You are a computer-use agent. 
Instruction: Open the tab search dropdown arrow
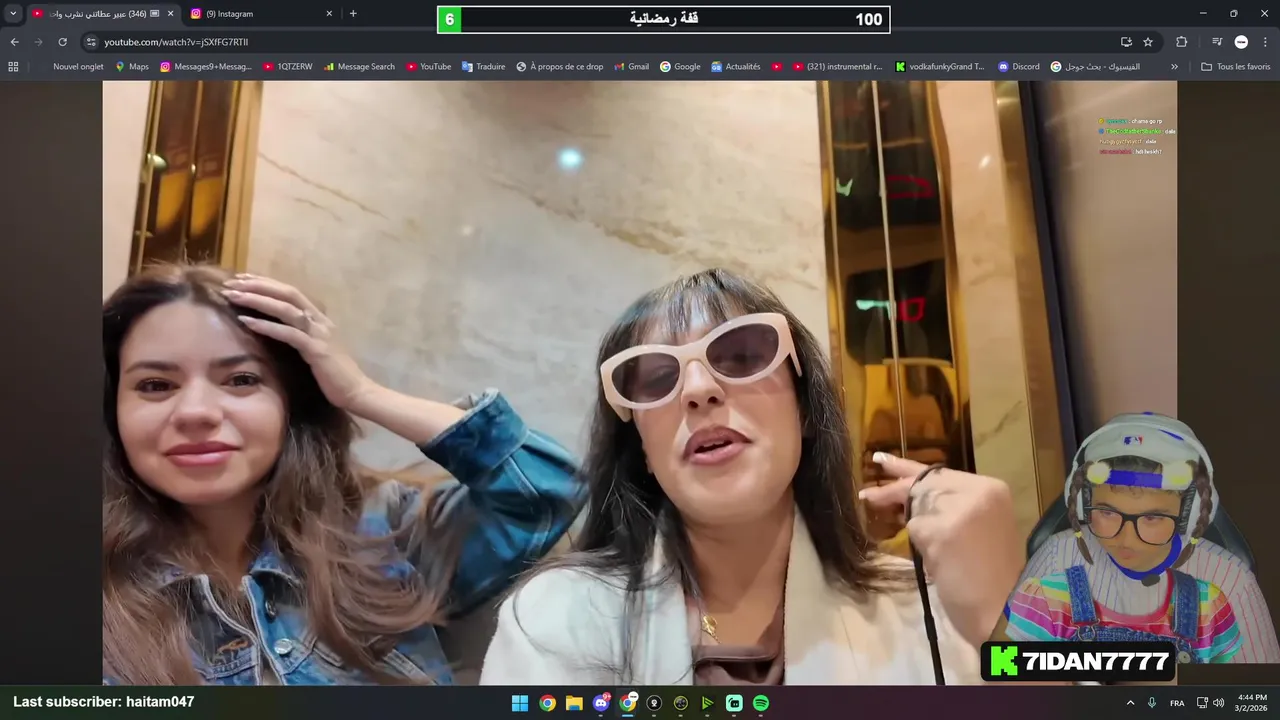pyautogui.click(x=13, y=14)
